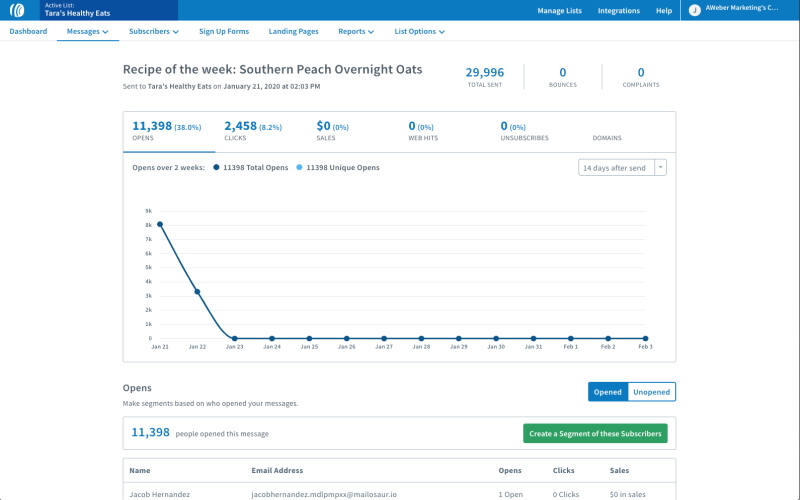Expand the Subscribers dropdown menu
Image resolution: width=800 pixels, height=500 pixels.
pos(154,32)
